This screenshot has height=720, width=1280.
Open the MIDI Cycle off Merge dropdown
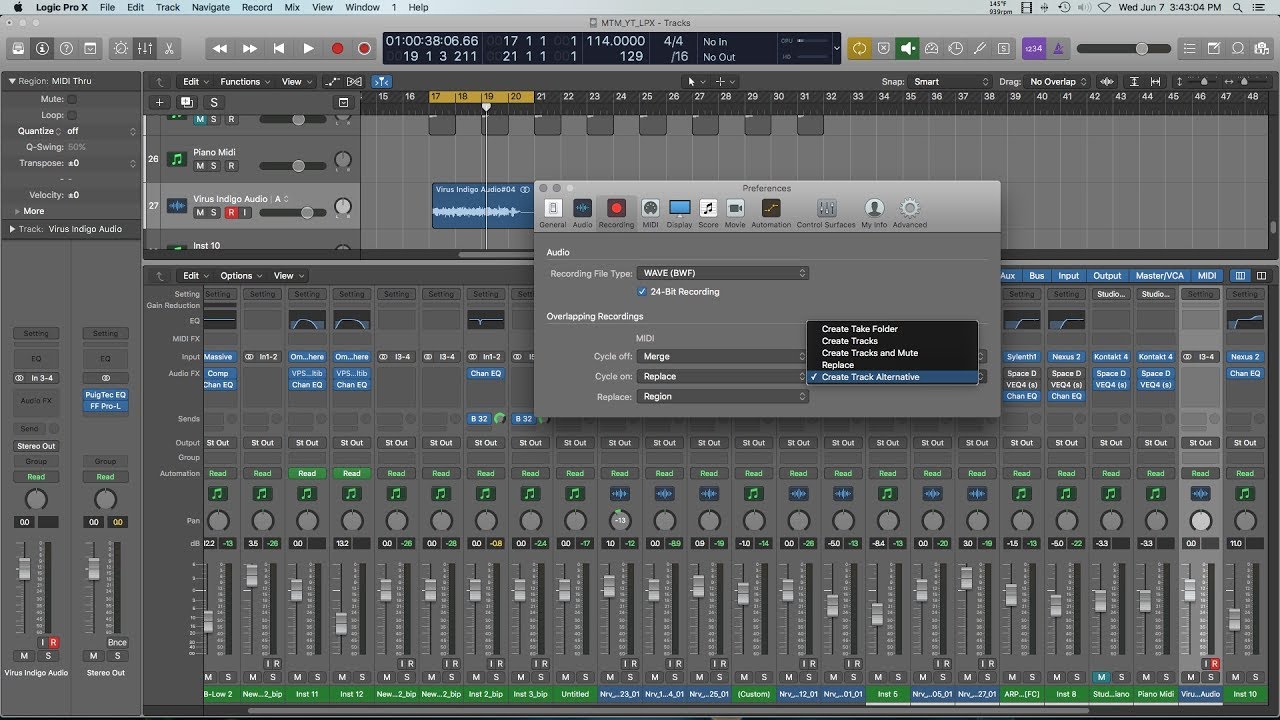tap(724, 356)
